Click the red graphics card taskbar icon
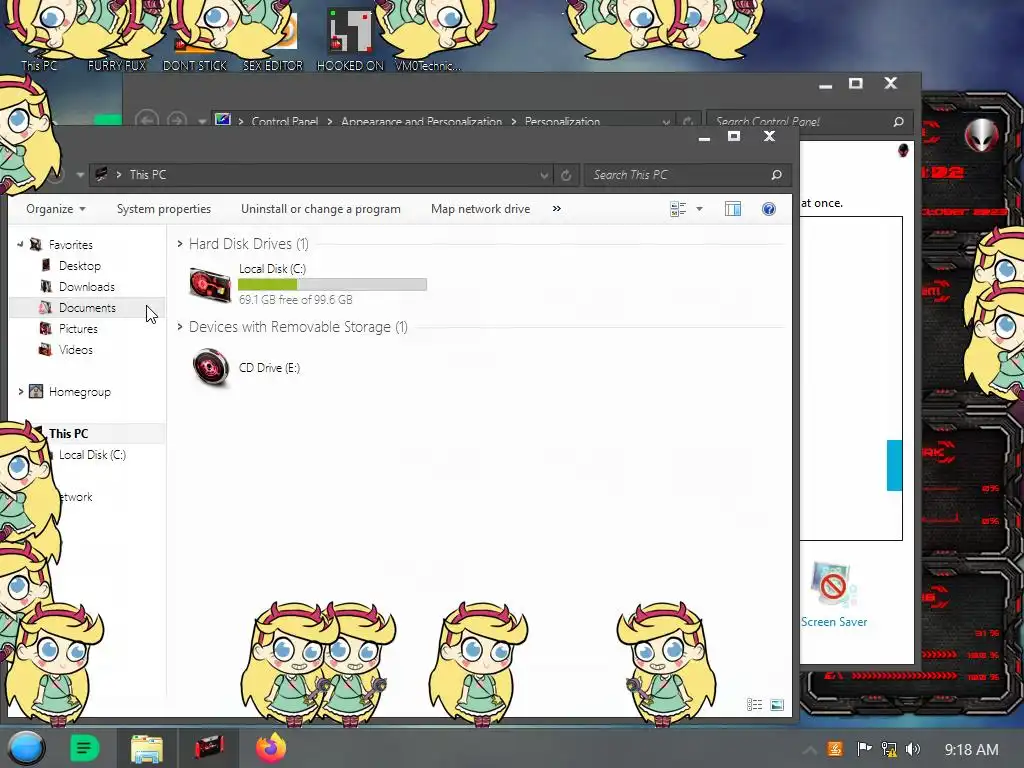1024x768 pixels. [x=209, y=748]
